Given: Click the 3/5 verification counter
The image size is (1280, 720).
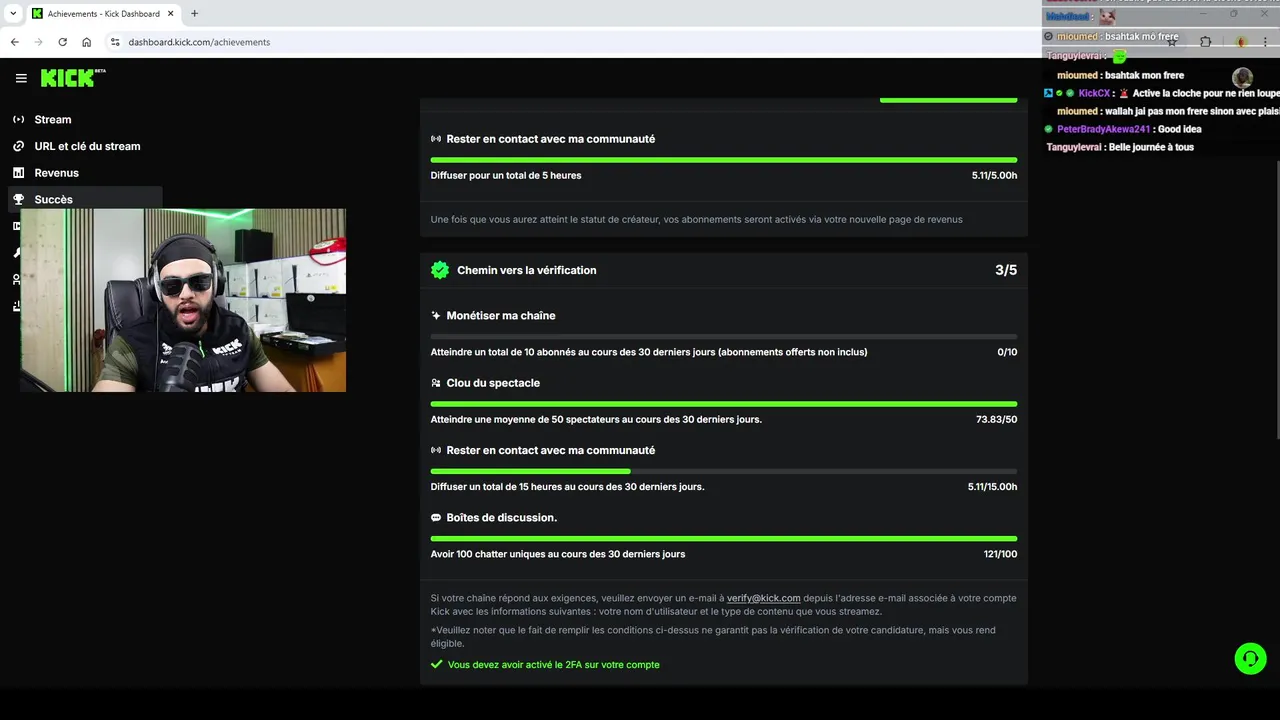Looking at the screenshot, I should [1006, 270].
